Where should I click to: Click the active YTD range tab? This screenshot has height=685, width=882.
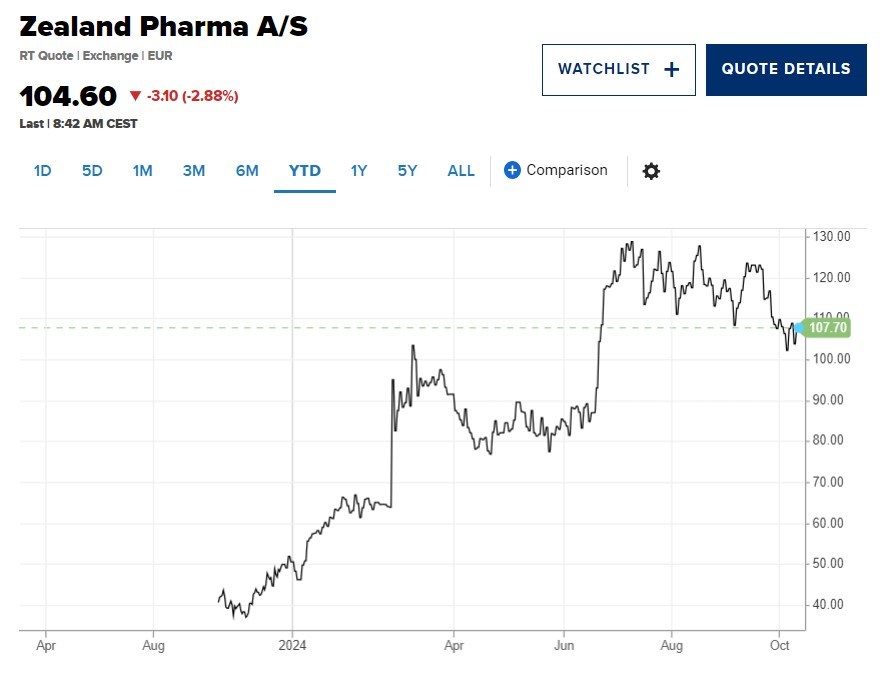(x=305, y=171)
